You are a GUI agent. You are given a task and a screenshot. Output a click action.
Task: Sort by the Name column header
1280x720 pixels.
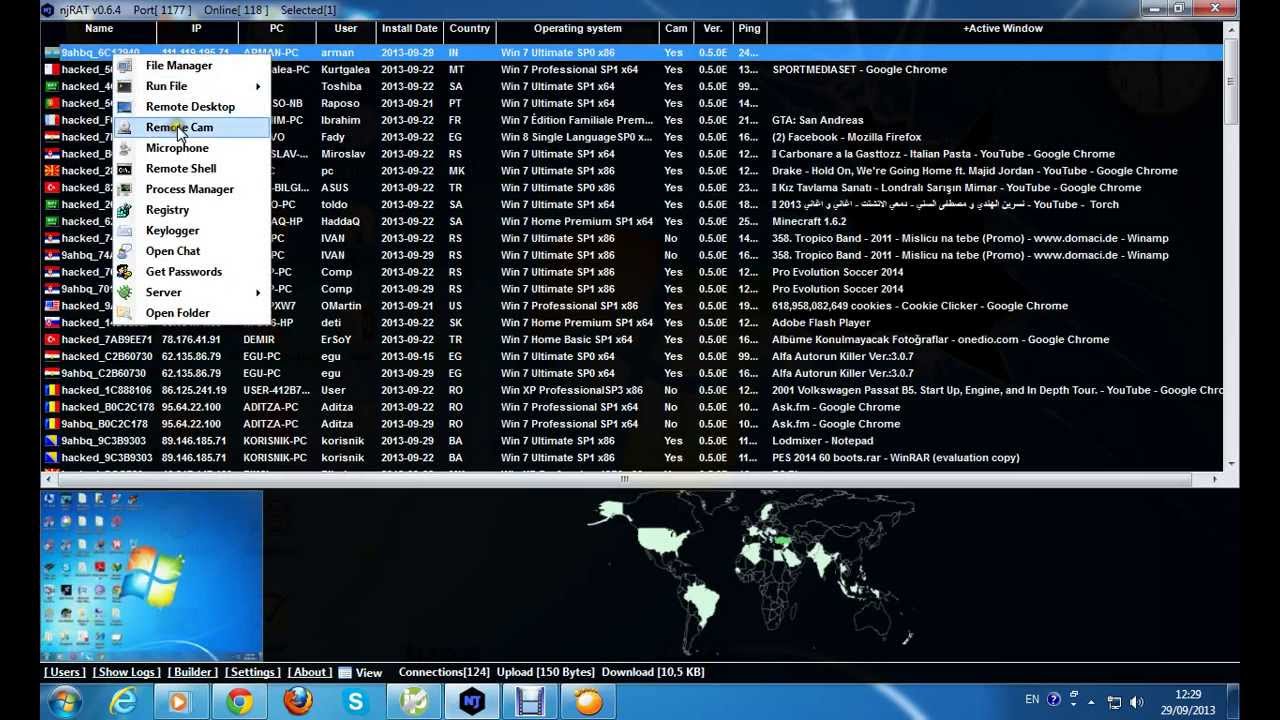pyautogui.click(x=99, y=29)
